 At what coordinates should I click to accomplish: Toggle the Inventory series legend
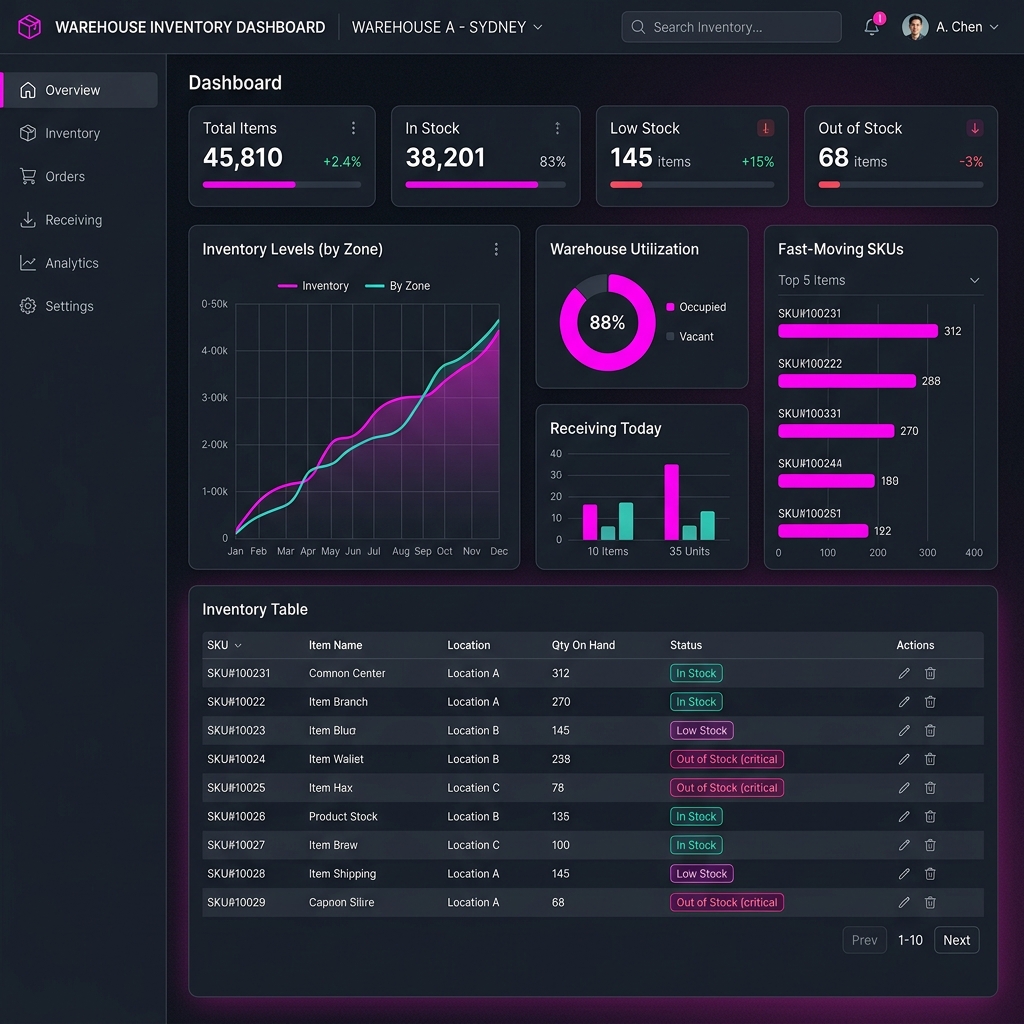[x=313, y=286]
